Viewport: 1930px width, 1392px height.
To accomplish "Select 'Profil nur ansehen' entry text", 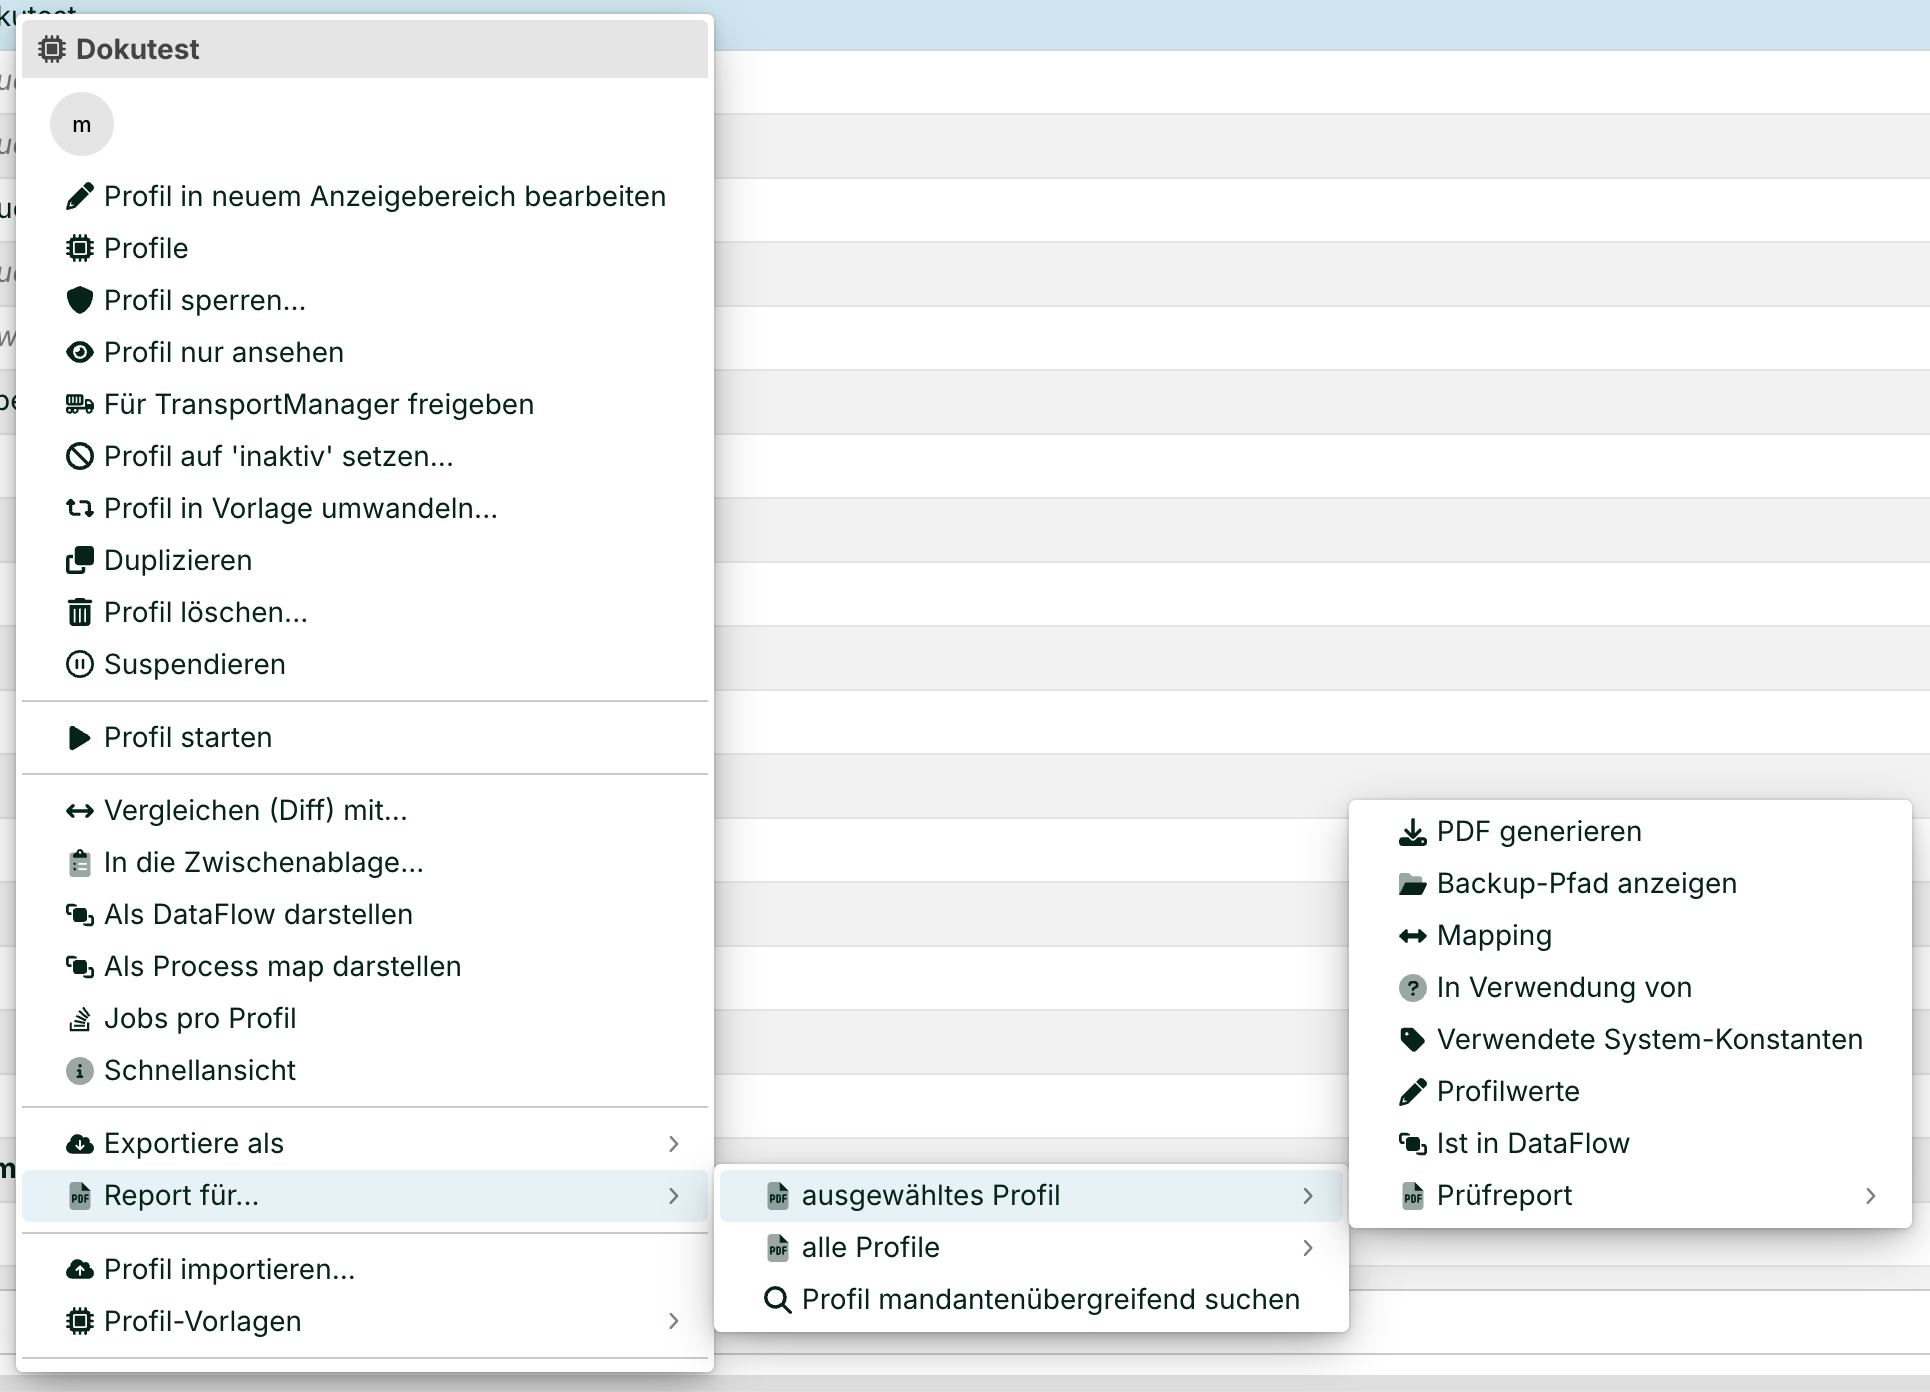I will tap(224, 352).
